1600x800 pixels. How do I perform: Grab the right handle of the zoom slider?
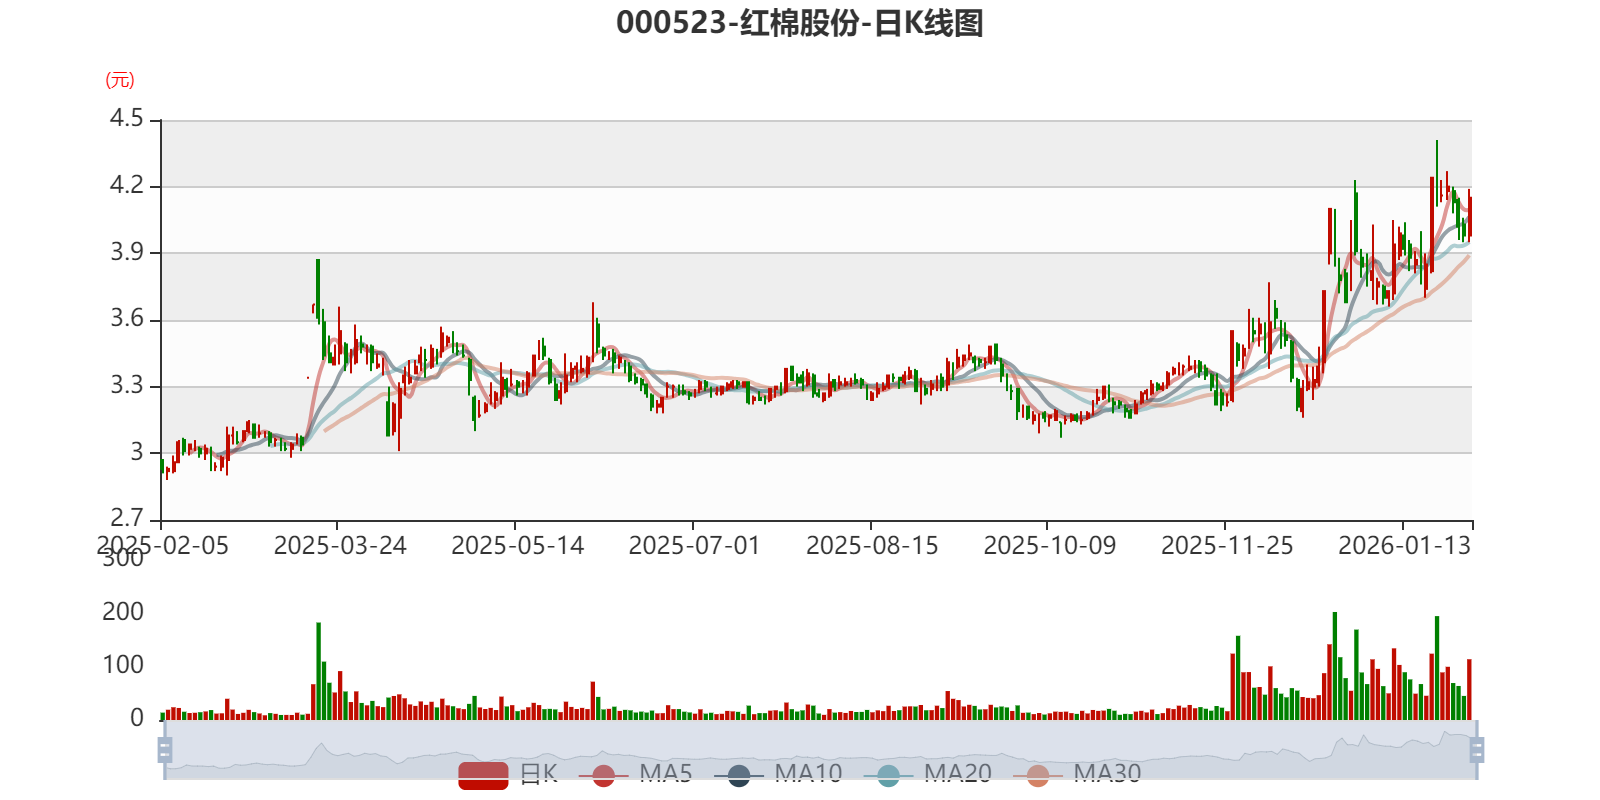point(1477,750)
